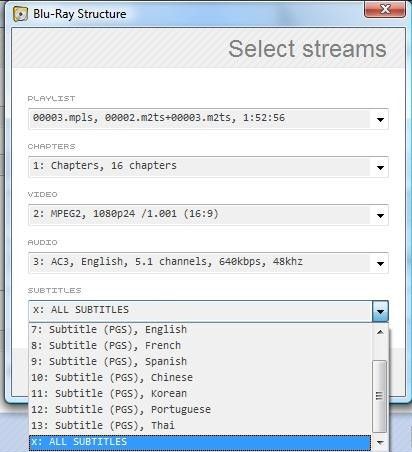412x452 pixels.
Task: Click scroll-down arrow of subtitle list
Action: (380, 443)
